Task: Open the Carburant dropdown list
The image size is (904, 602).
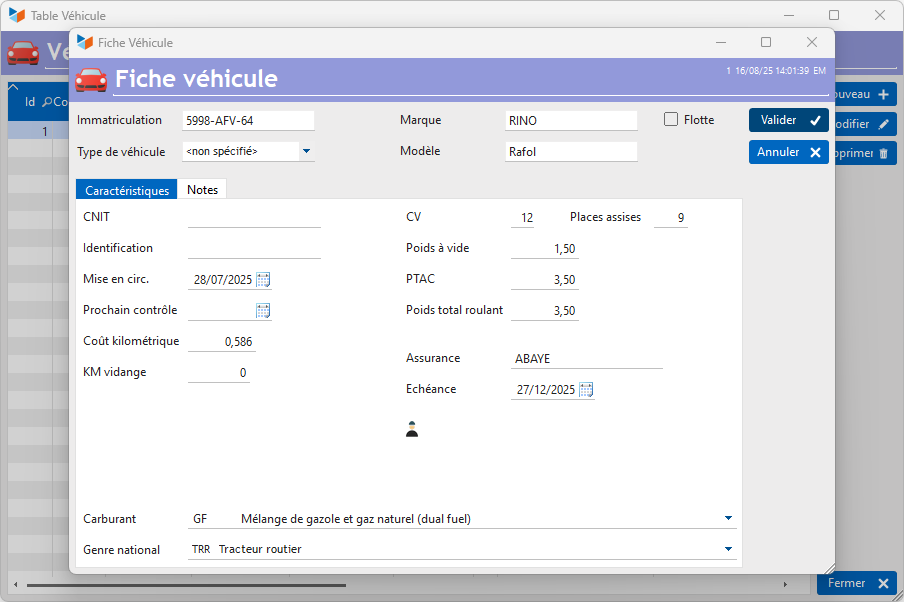Action: (x=728, y=518)
